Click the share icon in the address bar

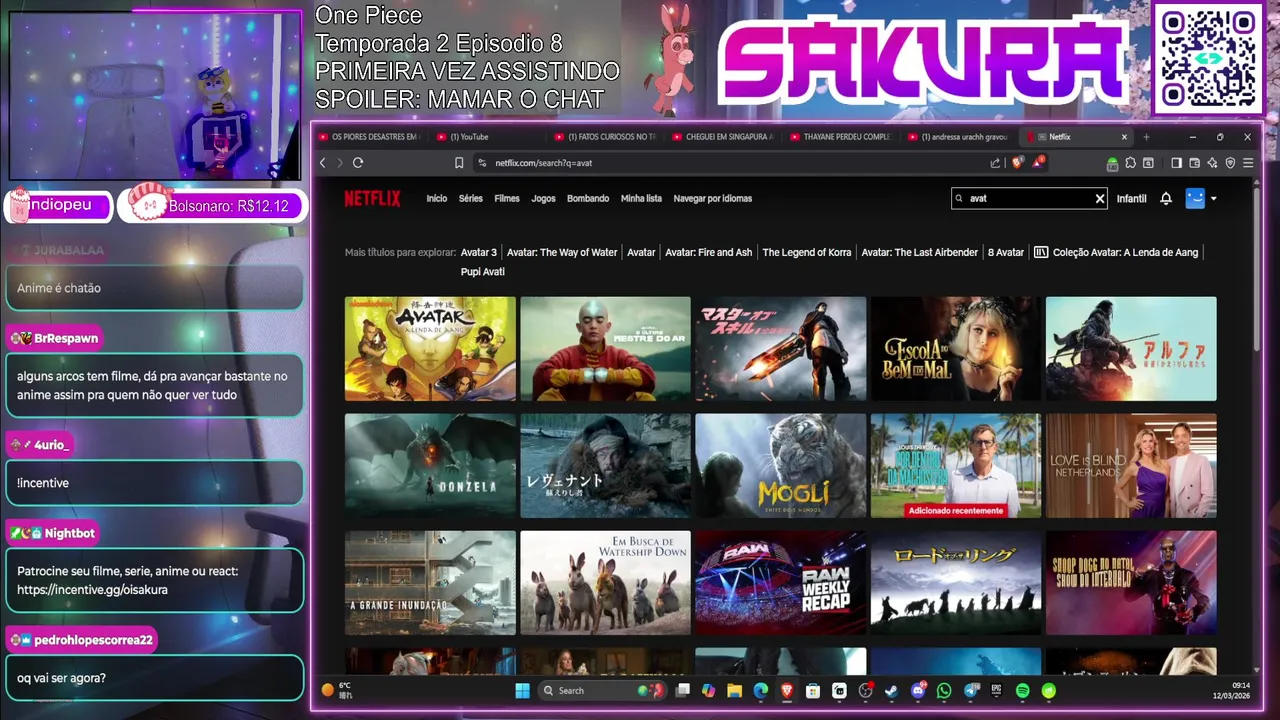995,163
